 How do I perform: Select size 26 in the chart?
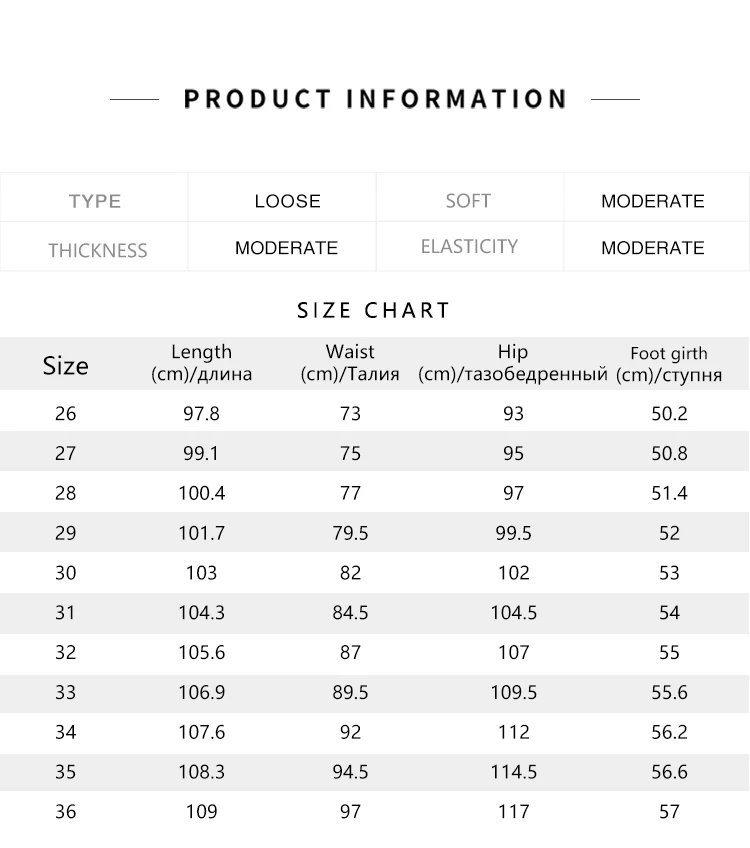[x=65, y=414]
